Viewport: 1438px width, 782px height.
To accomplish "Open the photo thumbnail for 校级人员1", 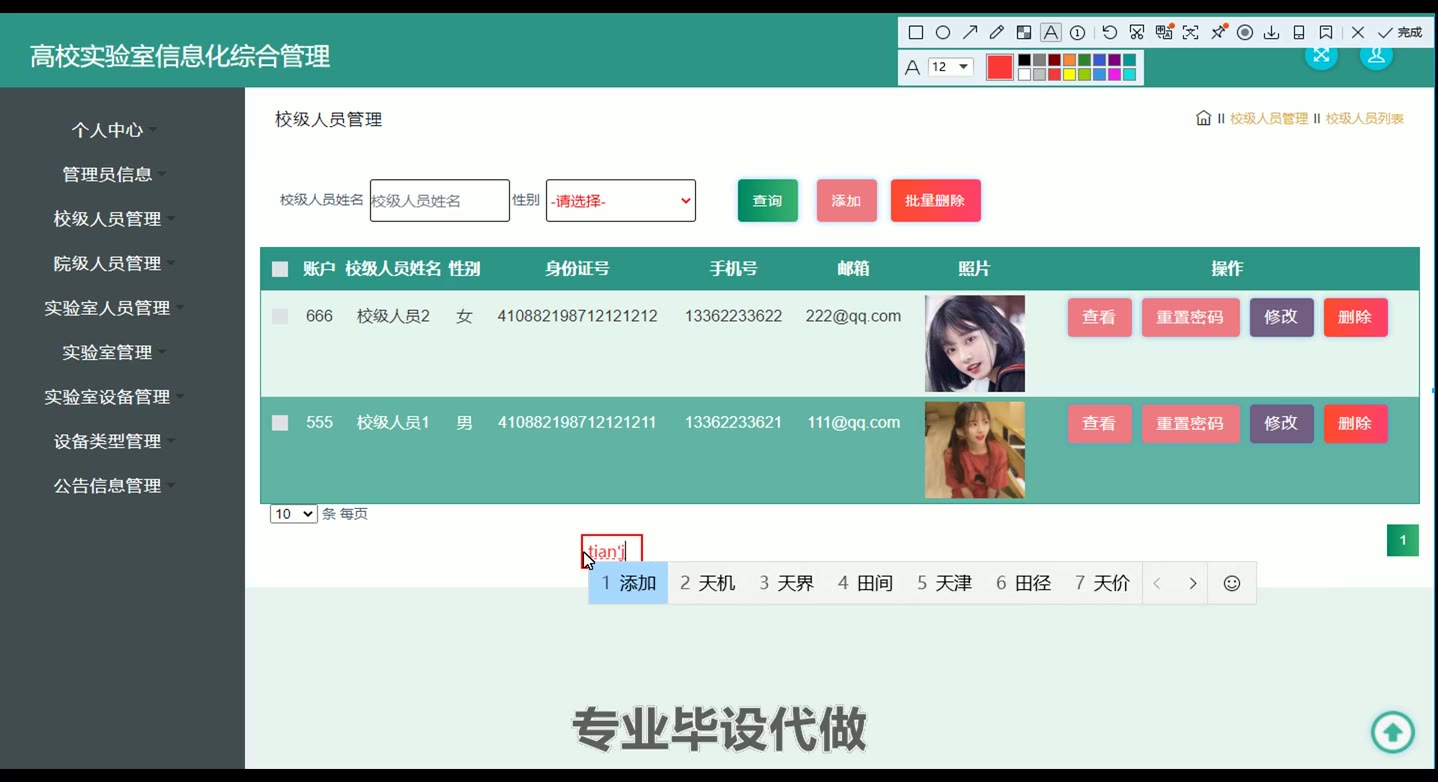I will click(975, 450).
